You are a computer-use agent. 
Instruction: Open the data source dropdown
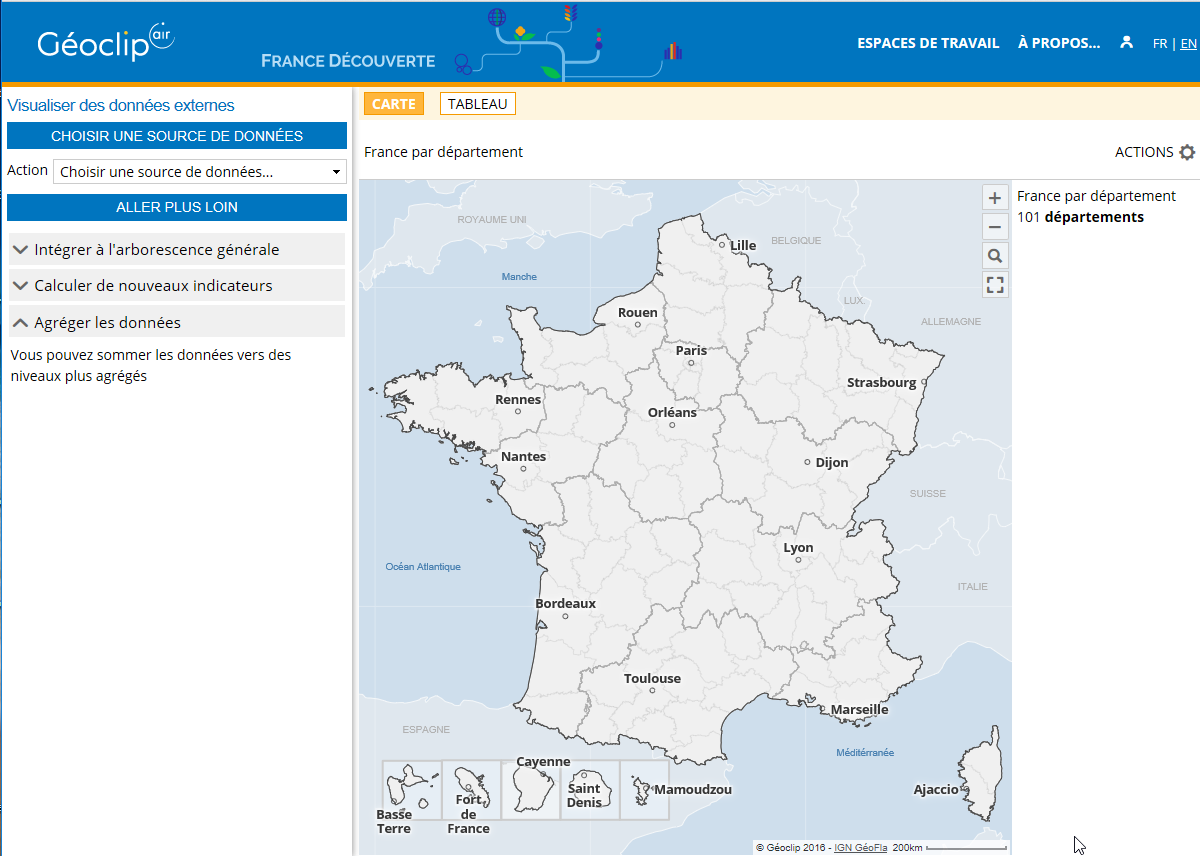click(x=200, y=172)
